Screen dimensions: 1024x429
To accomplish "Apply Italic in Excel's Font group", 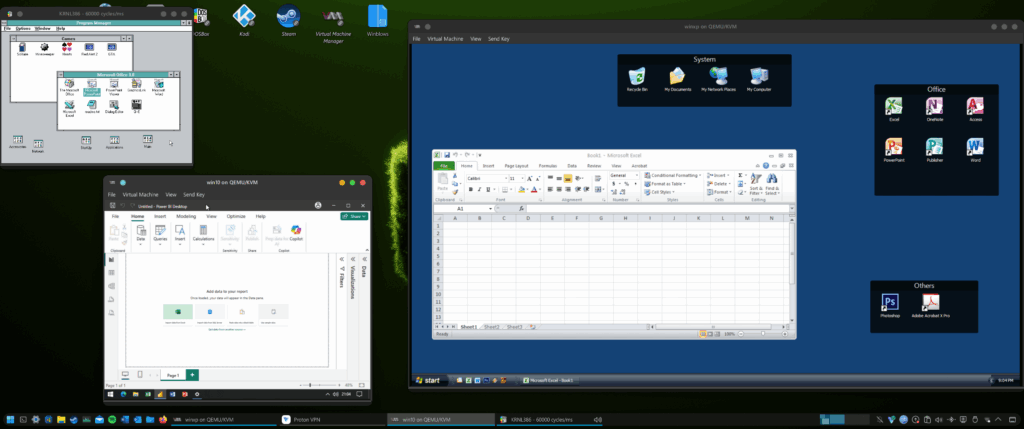I will [x=479, y=189].
